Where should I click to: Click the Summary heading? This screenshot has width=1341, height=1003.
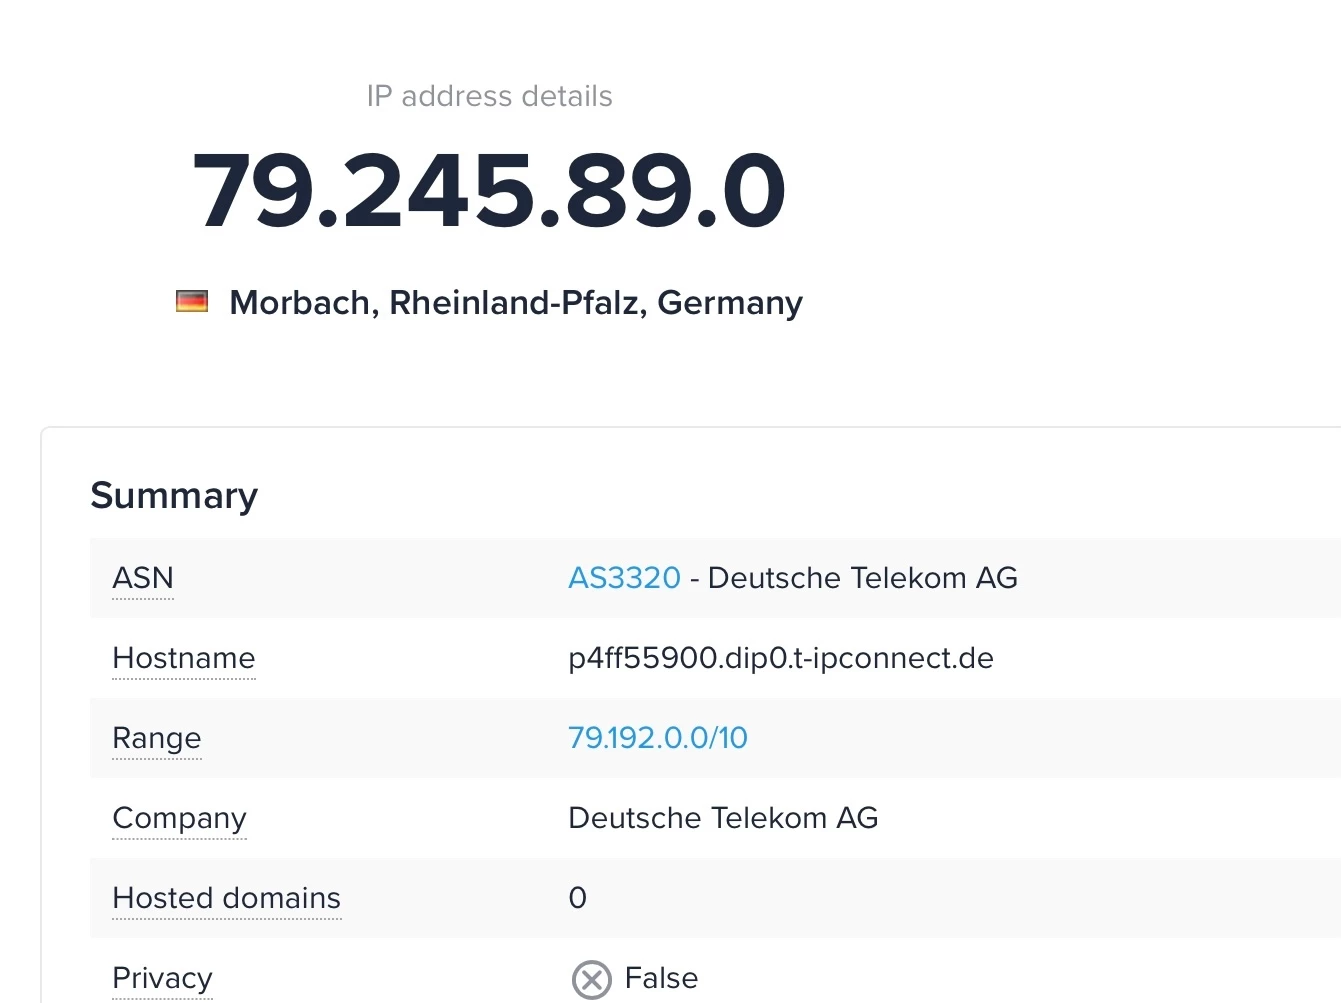coord(174,496)
